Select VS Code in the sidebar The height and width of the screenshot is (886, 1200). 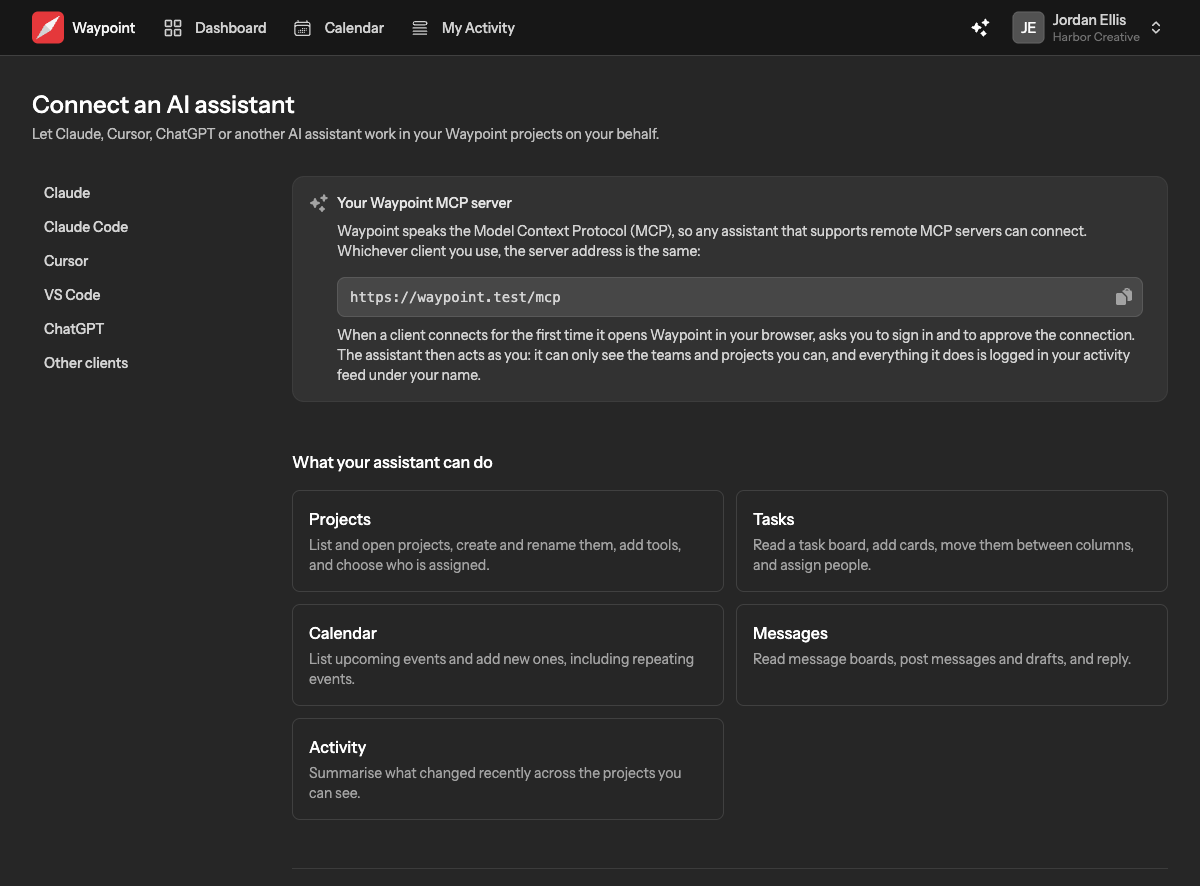(72, 295)
